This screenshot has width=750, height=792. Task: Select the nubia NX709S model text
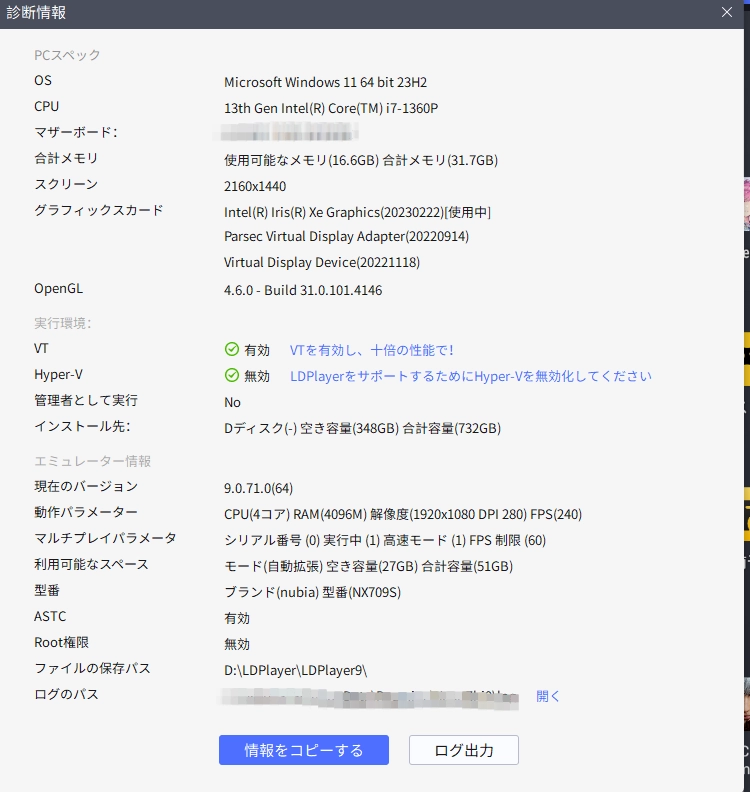click(x=311, y=592)
